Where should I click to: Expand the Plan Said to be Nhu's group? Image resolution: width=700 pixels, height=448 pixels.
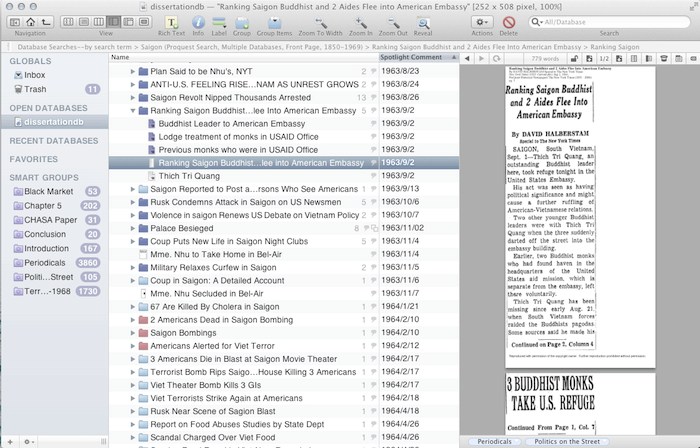[x=133, y=71]
